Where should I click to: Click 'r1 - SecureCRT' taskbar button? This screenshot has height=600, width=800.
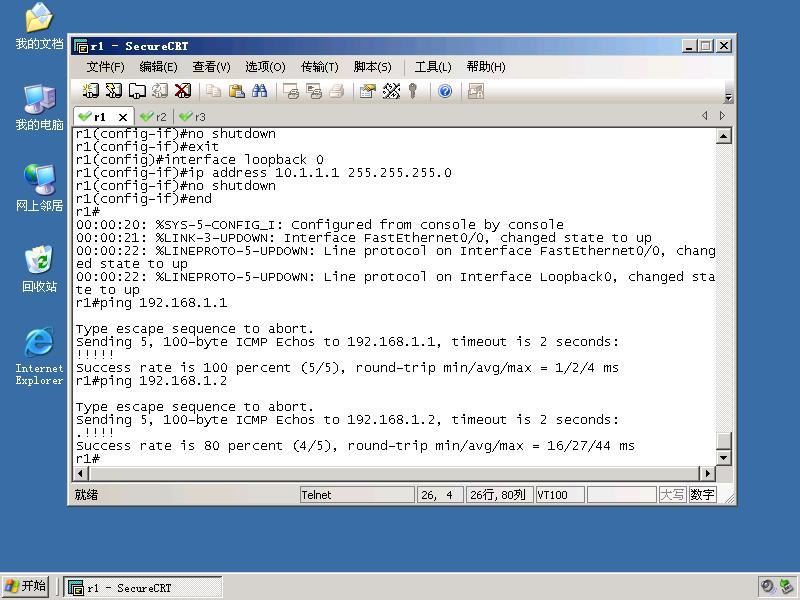(143, 588)
